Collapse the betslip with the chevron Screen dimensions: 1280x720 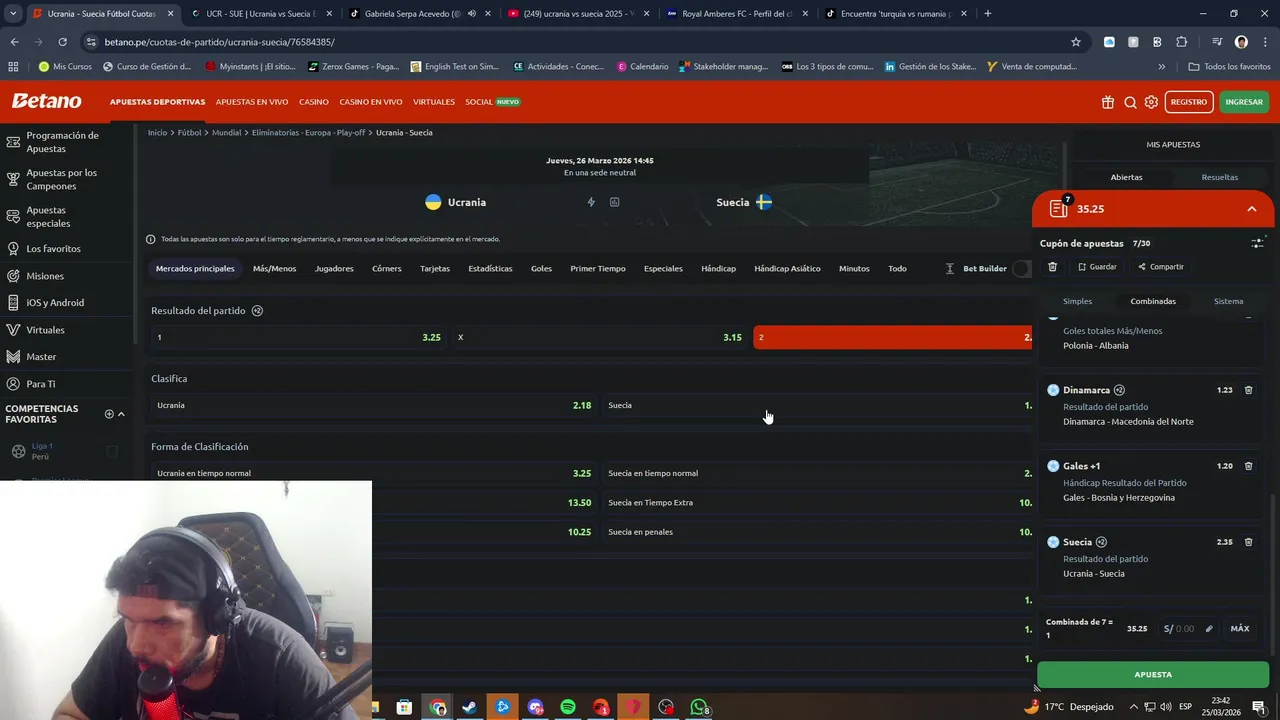(1252, 209)
